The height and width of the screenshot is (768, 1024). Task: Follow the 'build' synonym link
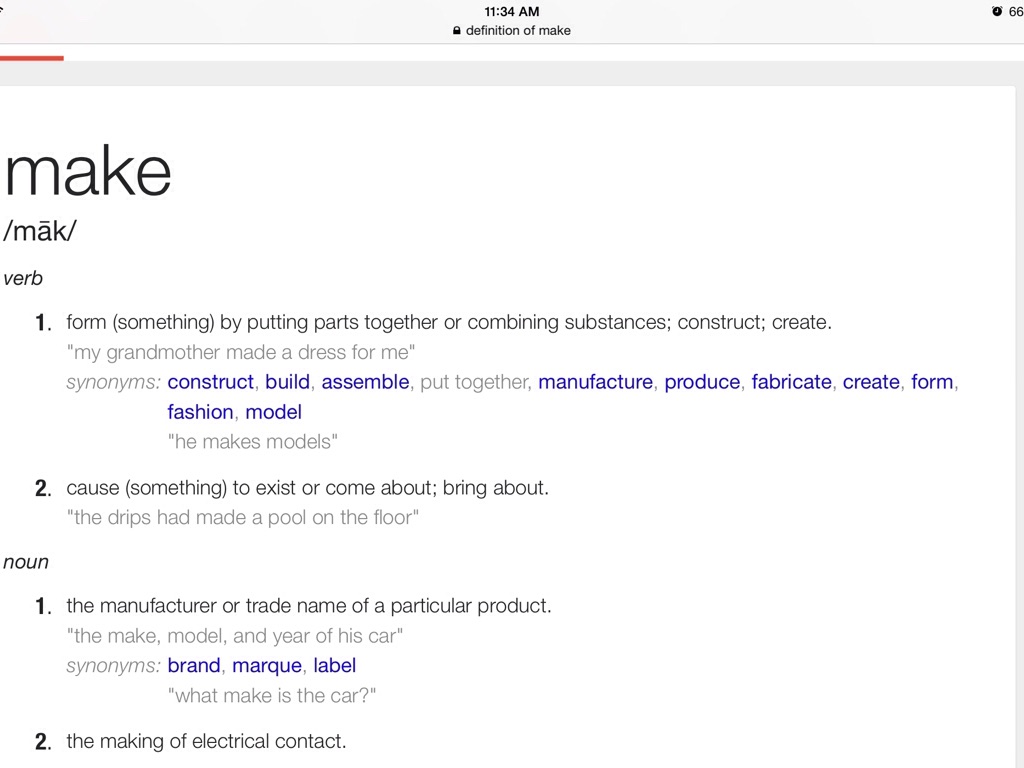click(288, 382)
